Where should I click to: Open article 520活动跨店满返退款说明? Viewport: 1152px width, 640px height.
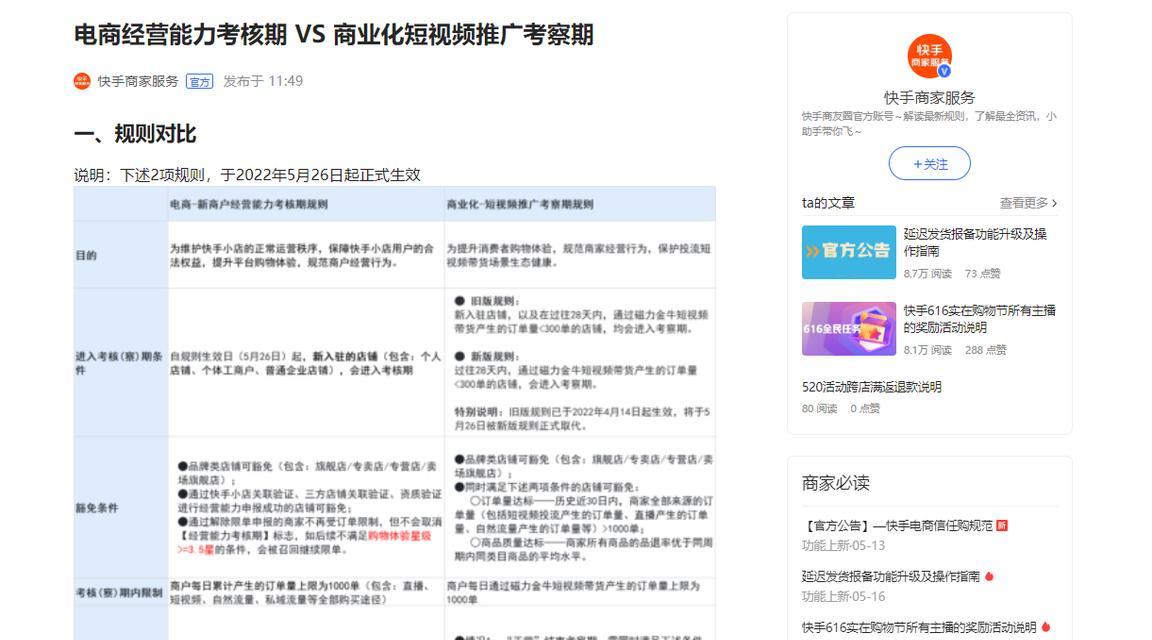[871, 386]
